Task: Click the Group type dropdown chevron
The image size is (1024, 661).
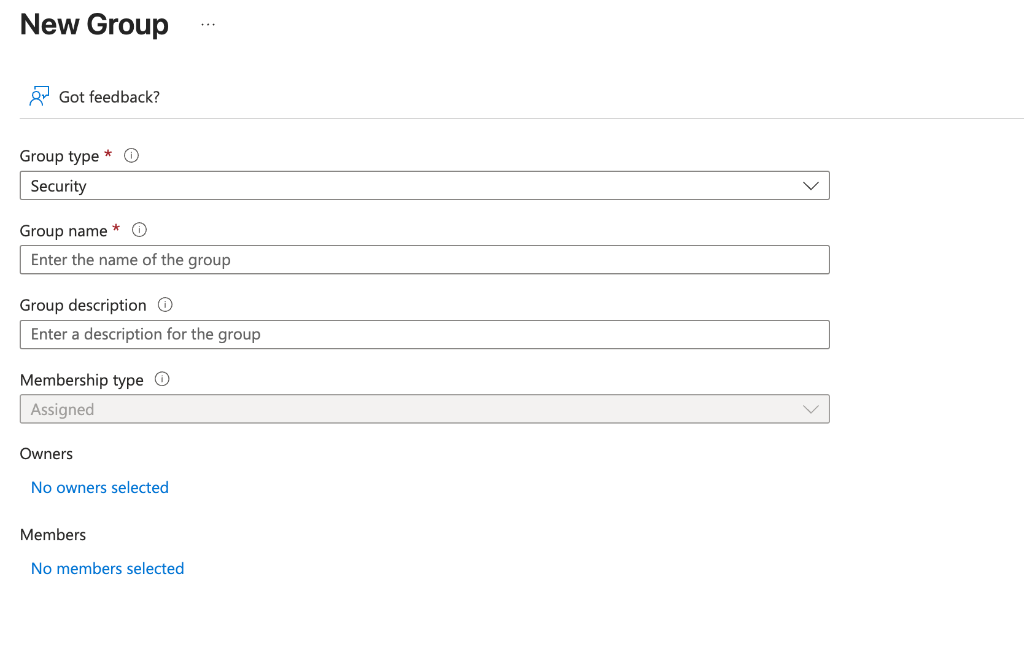Action: [x=811, y=185]
